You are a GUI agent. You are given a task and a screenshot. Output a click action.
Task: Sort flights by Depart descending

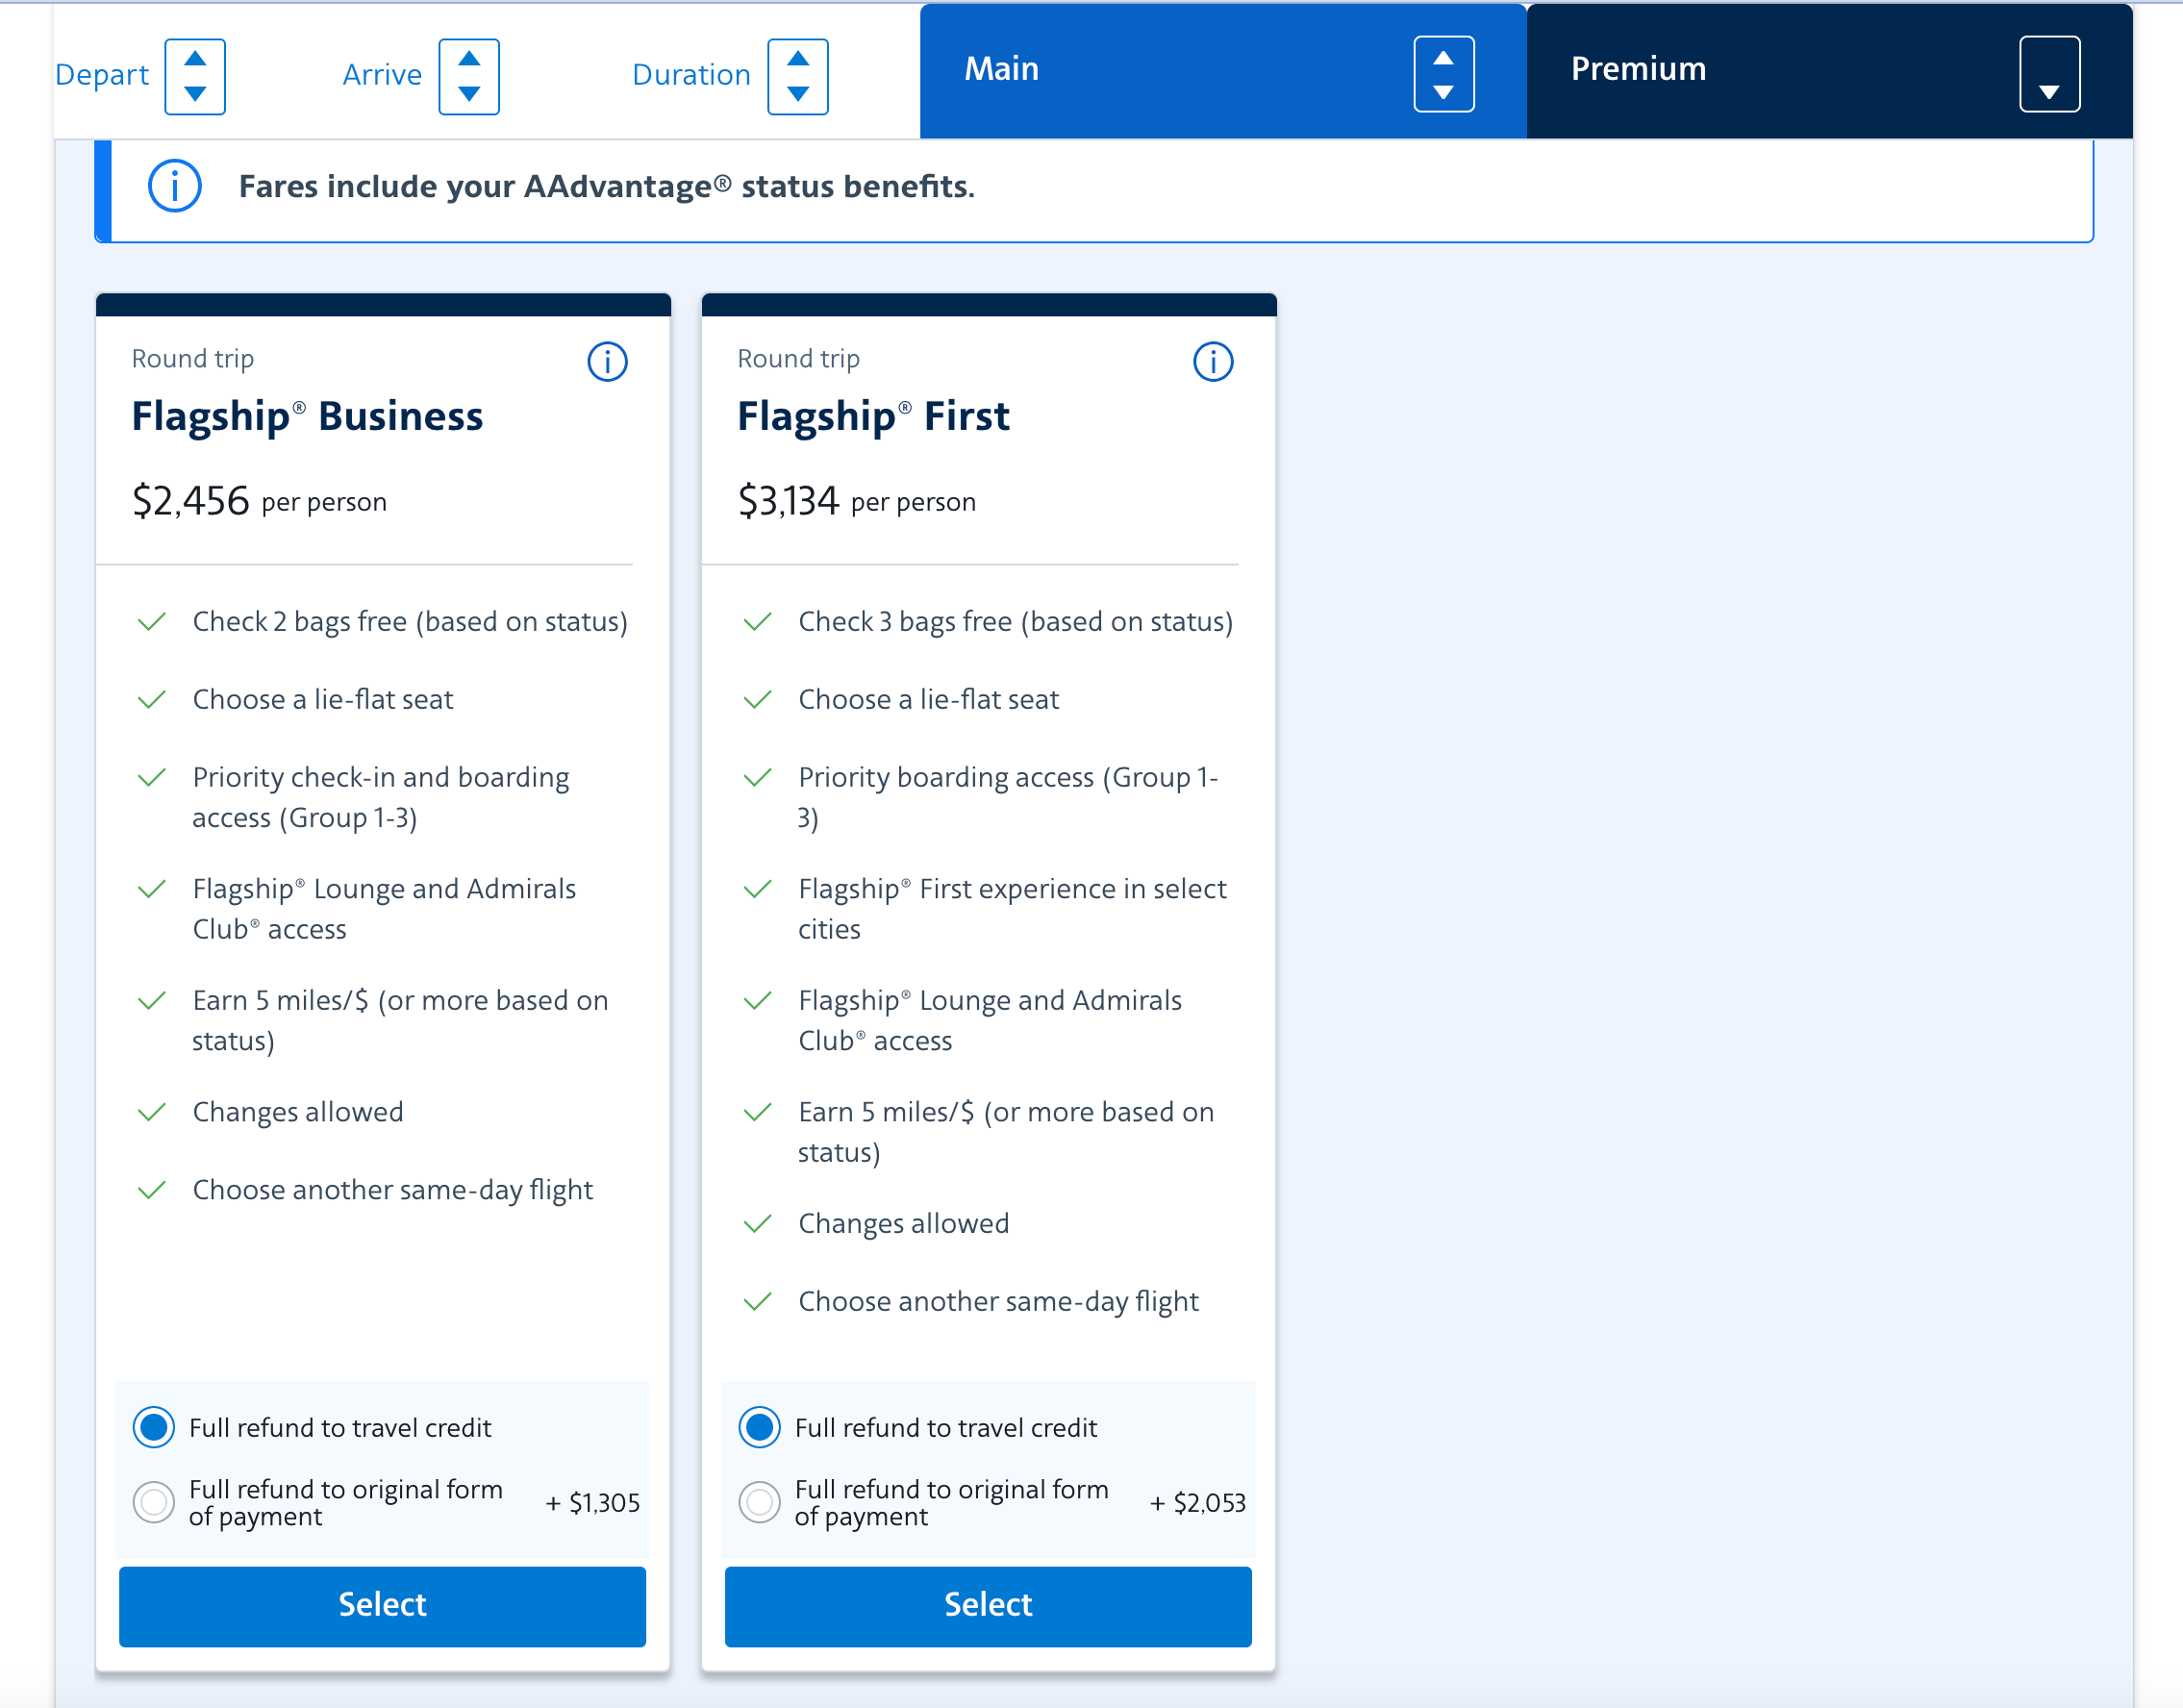pyautogui.click(x=194, y=95)
